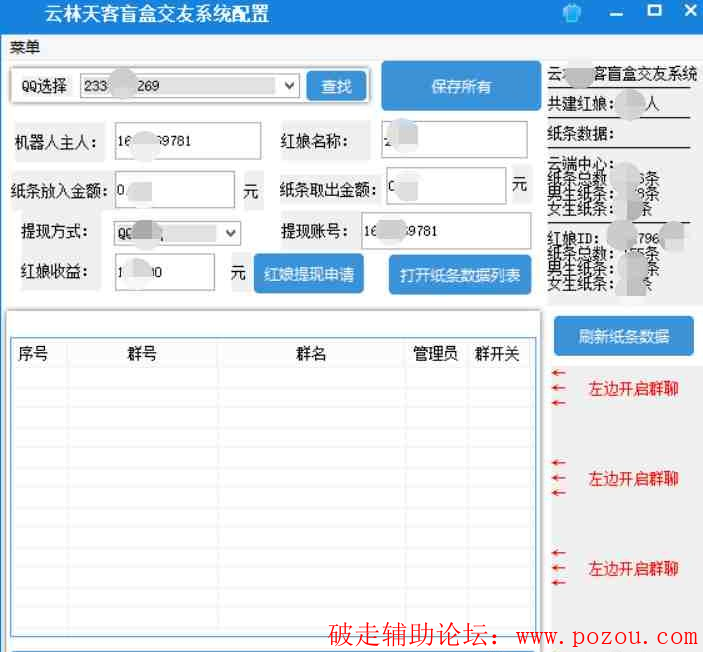703x652 pixels.
Task: Click the shirt skin icon in title bar
Action: (x=573, y=13)
